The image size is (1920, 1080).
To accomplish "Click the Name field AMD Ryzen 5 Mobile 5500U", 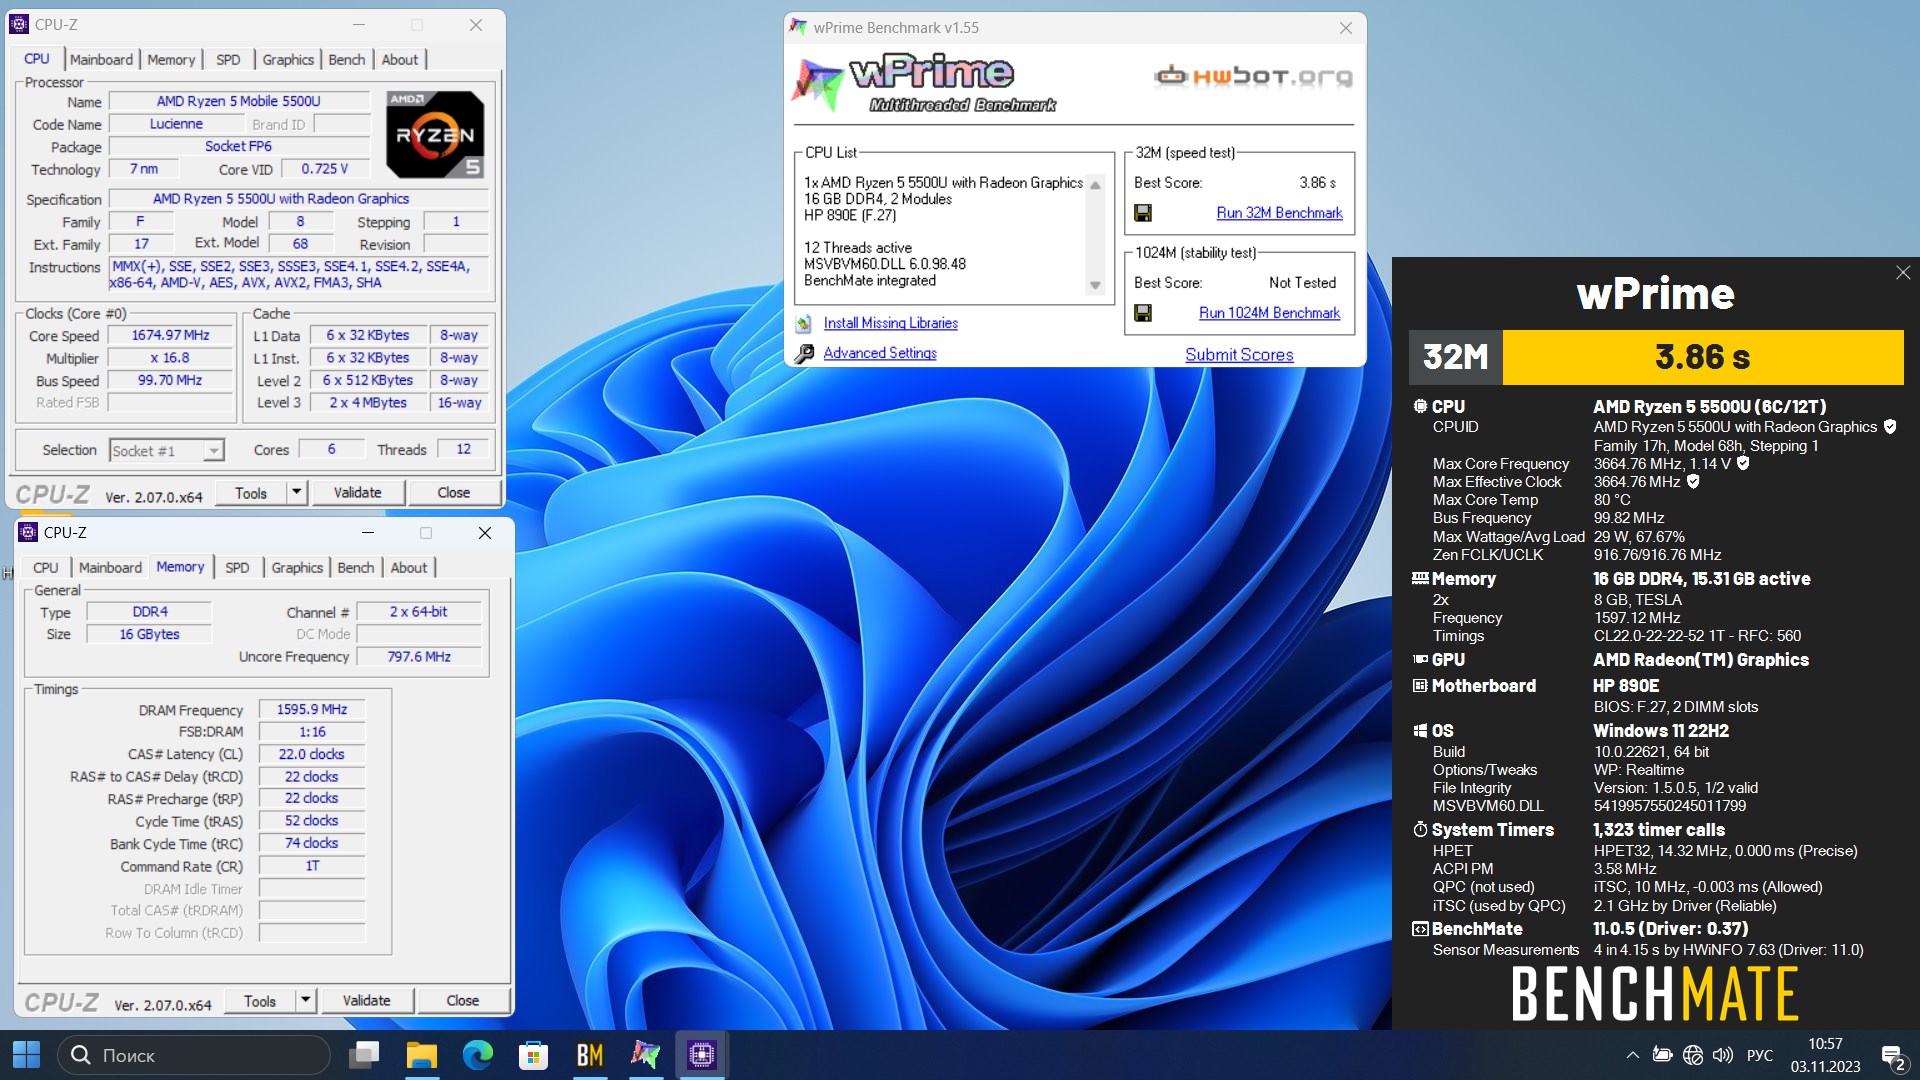I will tap(238, 101).
